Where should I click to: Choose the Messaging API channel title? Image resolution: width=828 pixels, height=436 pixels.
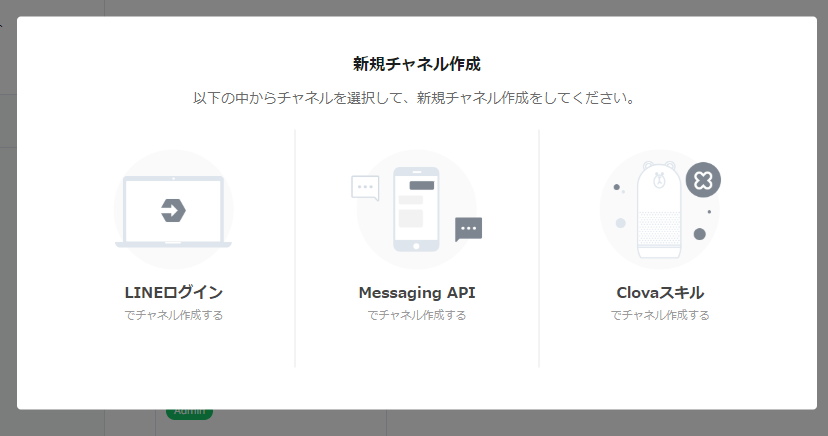[417, 292]
